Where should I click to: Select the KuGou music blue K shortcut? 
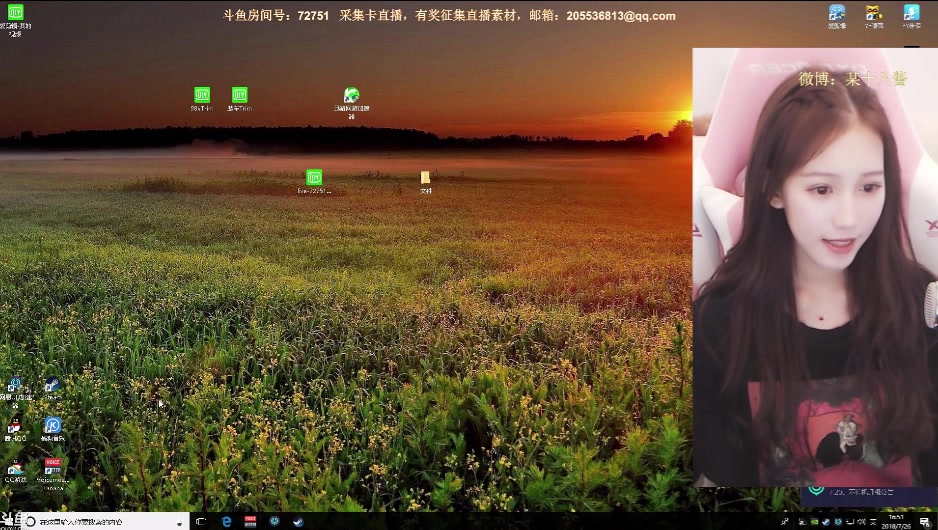[x=53, y=430]
